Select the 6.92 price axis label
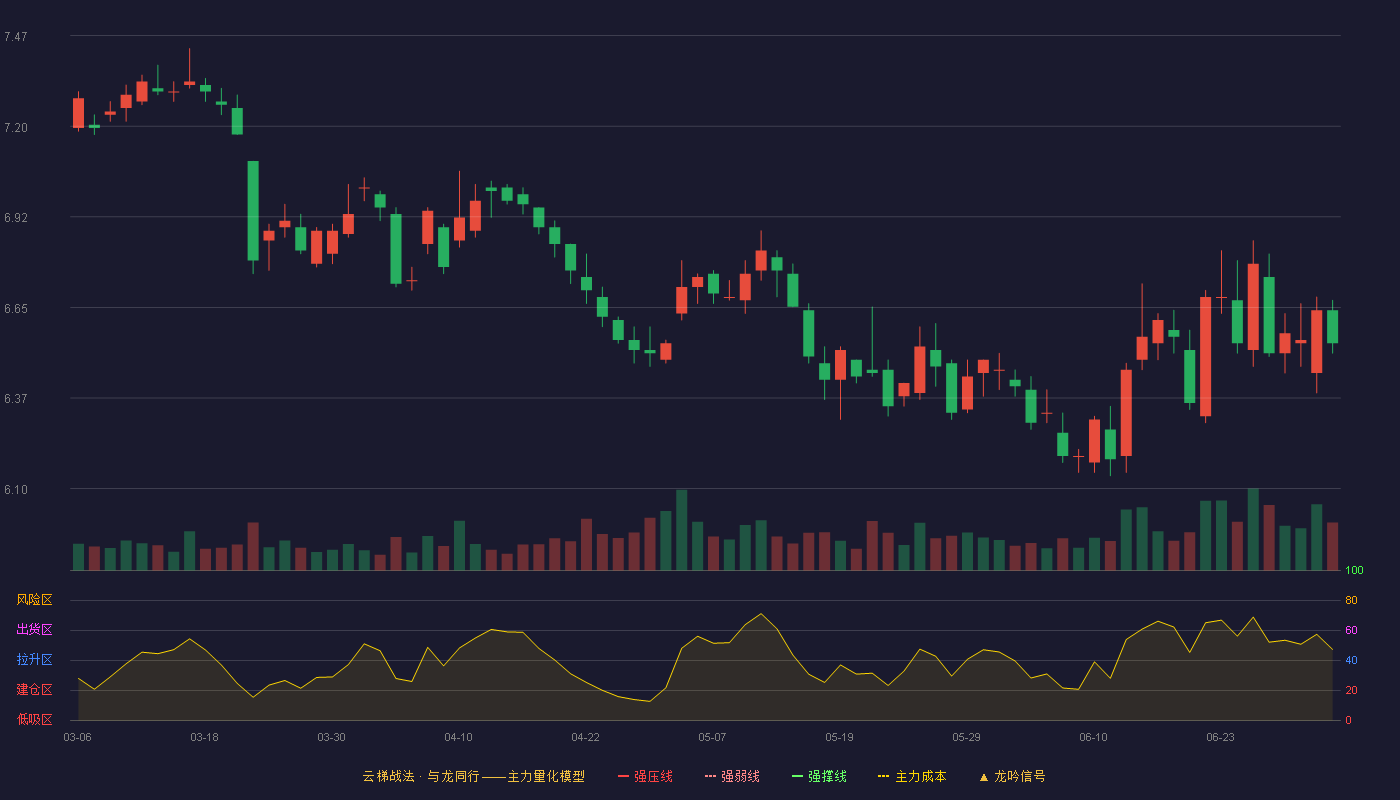 16,218
